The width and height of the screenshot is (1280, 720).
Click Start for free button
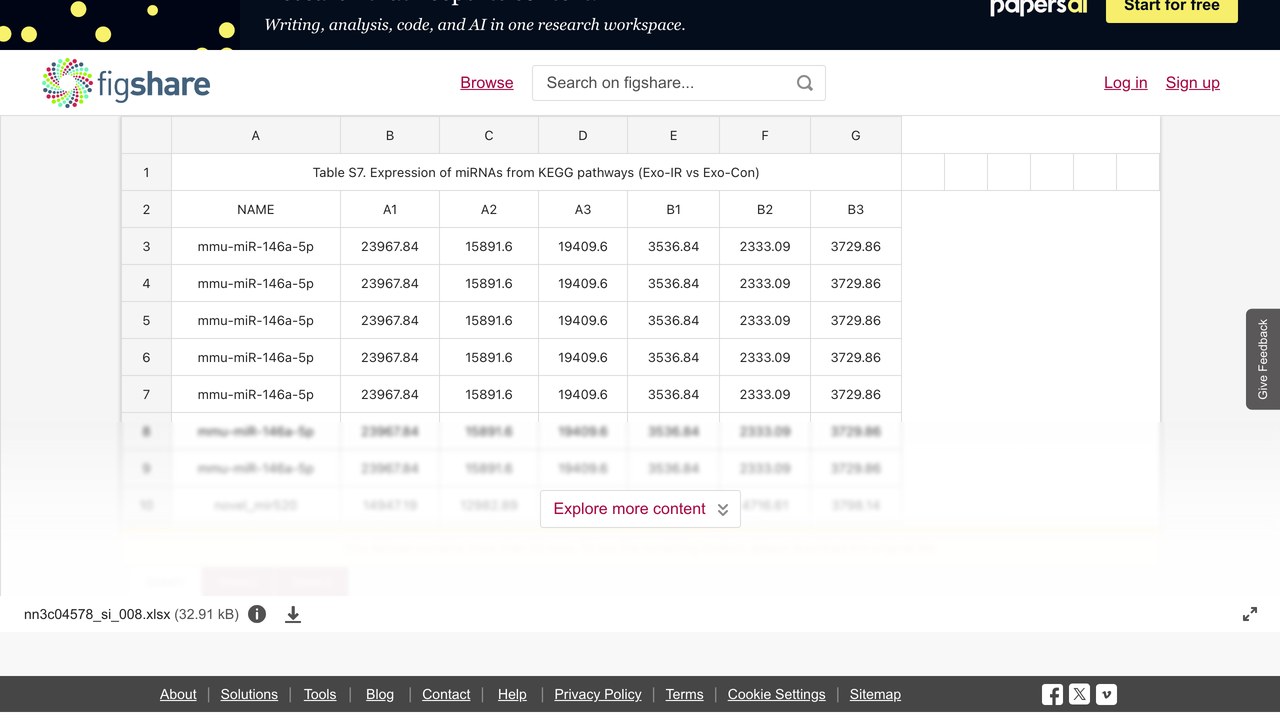(x=1171, y=8)
